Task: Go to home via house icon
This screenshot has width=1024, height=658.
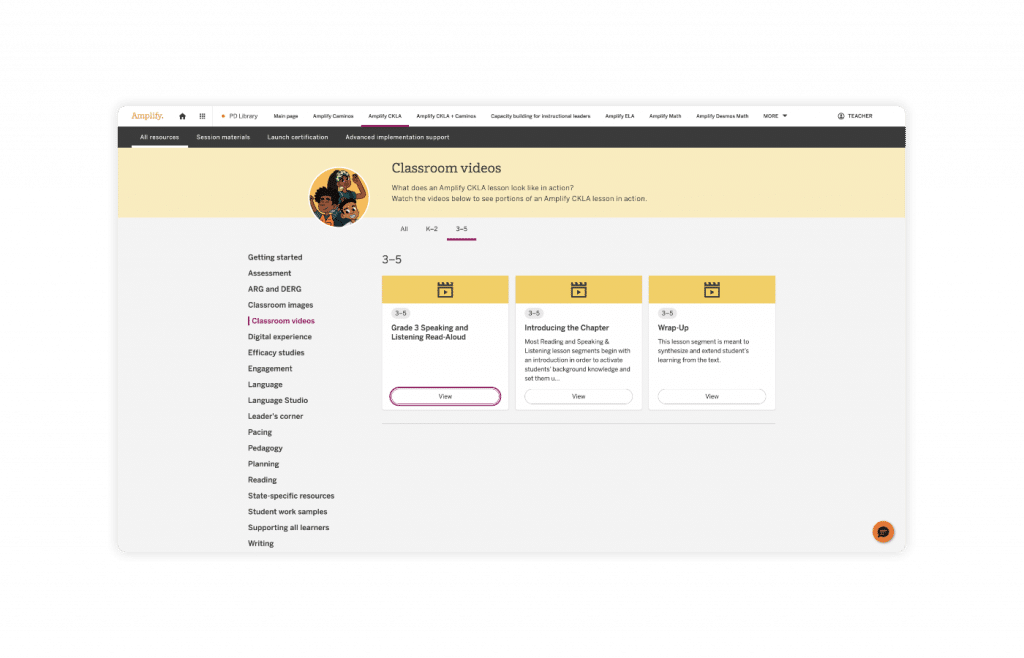Action: pos(182,116)
